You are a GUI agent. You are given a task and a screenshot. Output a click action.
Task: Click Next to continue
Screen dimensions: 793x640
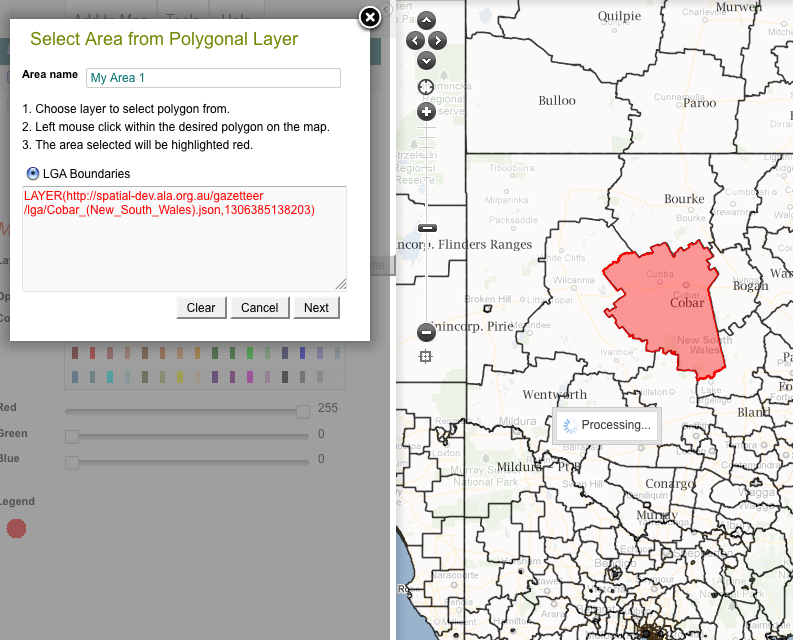click(316, 307)
